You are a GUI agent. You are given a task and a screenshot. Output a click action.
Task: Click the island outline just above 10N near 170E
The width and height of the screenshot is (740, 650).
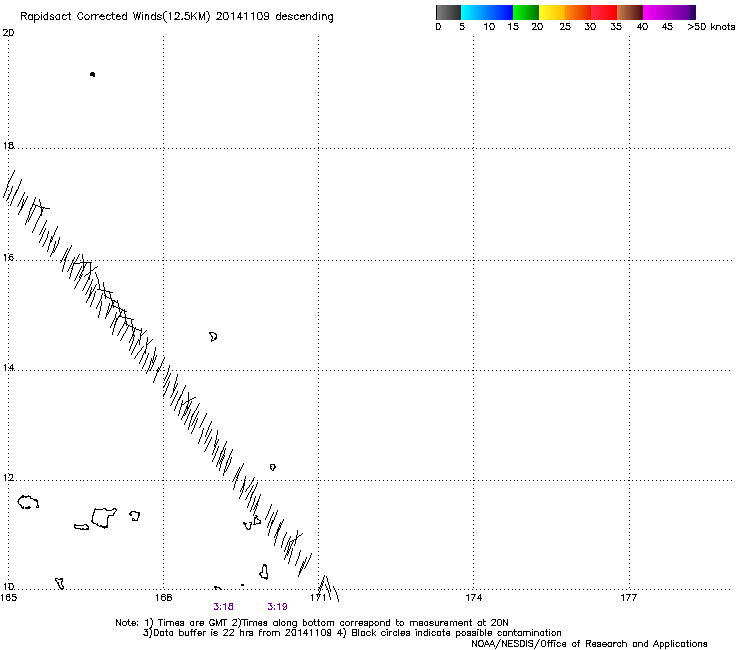264,572
